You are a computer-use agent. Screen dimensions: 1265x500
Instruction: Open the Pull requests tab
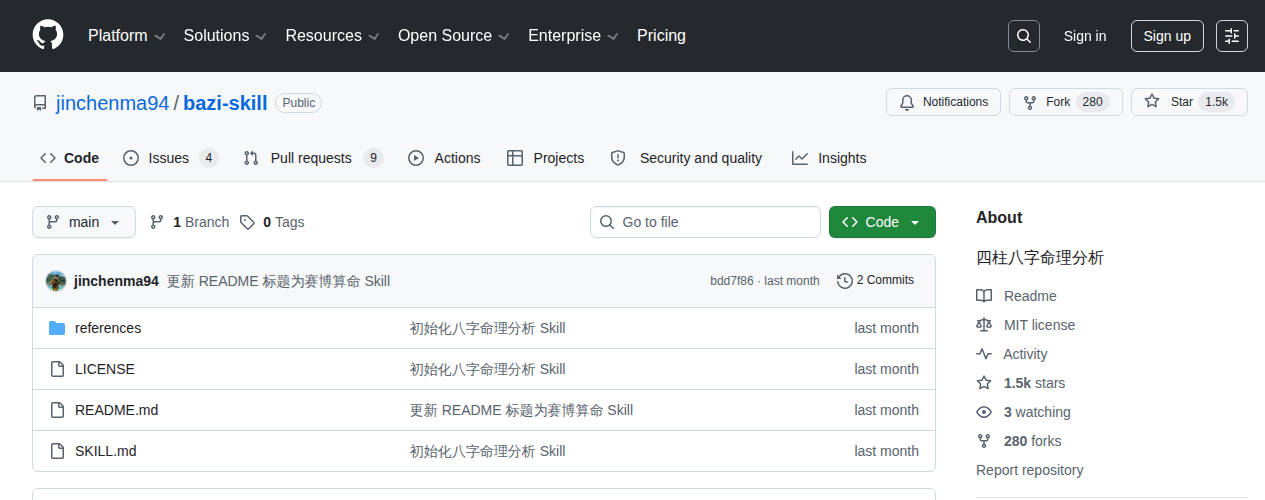313,158
